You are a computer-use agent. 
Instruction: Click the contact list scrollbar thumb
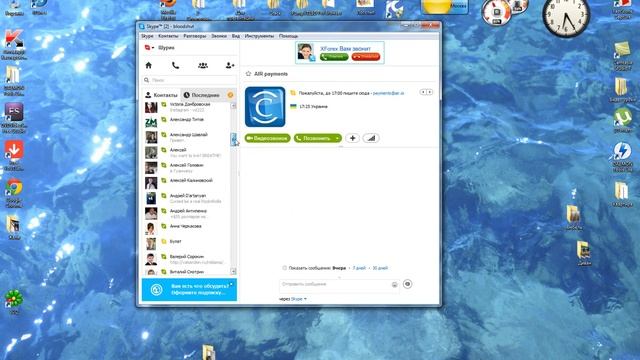coord(233,139)
